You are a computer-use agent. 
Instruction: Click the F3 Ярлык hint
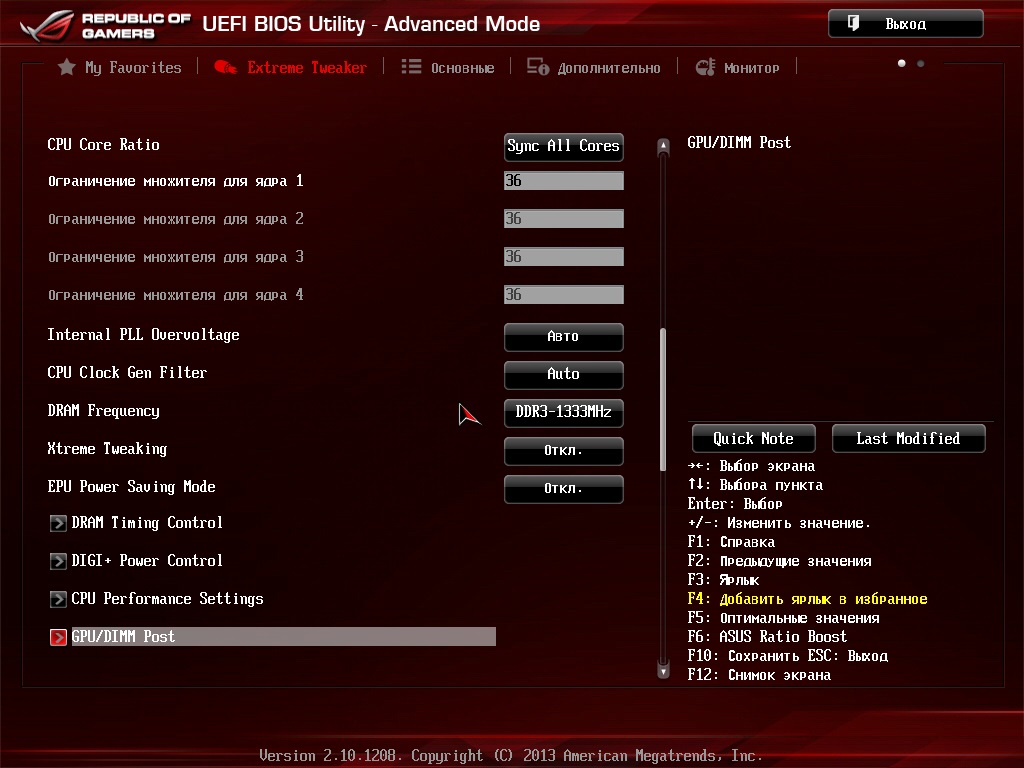coord(723,580)
